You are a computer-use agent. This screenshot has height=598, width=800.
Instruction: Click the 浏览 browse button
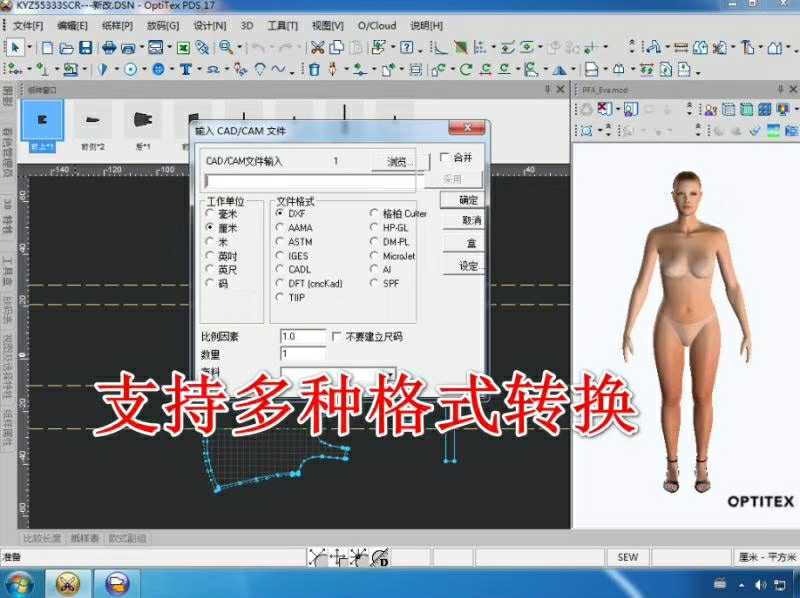pyautogui.click(x=400, y=162)
